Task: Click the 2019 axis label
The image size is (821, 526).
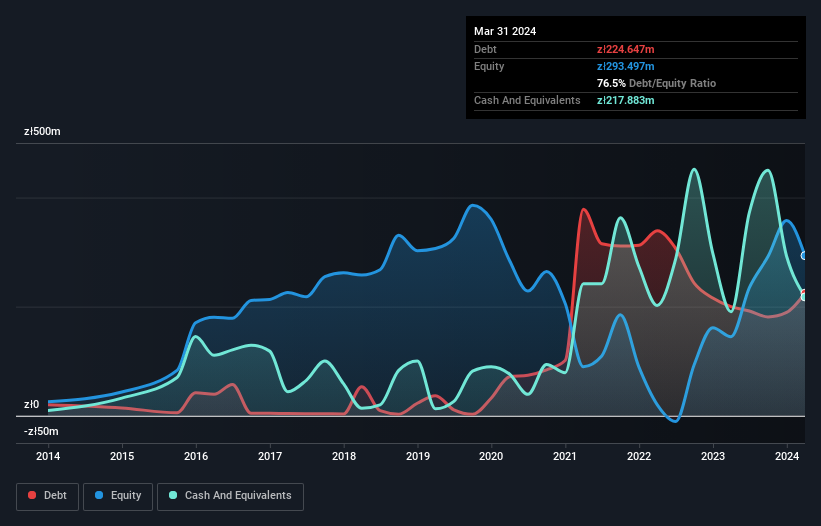Action: [418, 456]
